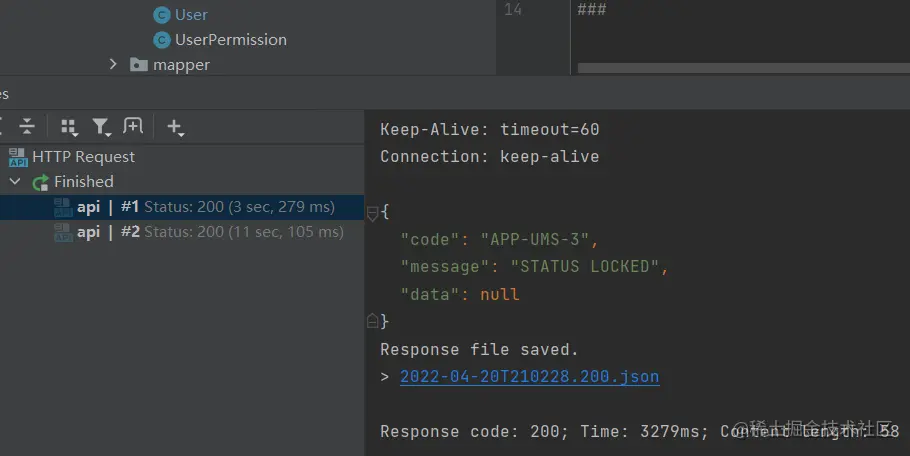Open the 2022-04-20T210228.200.json link
This screenshot has height=456, width=910.
pos(529,377)
